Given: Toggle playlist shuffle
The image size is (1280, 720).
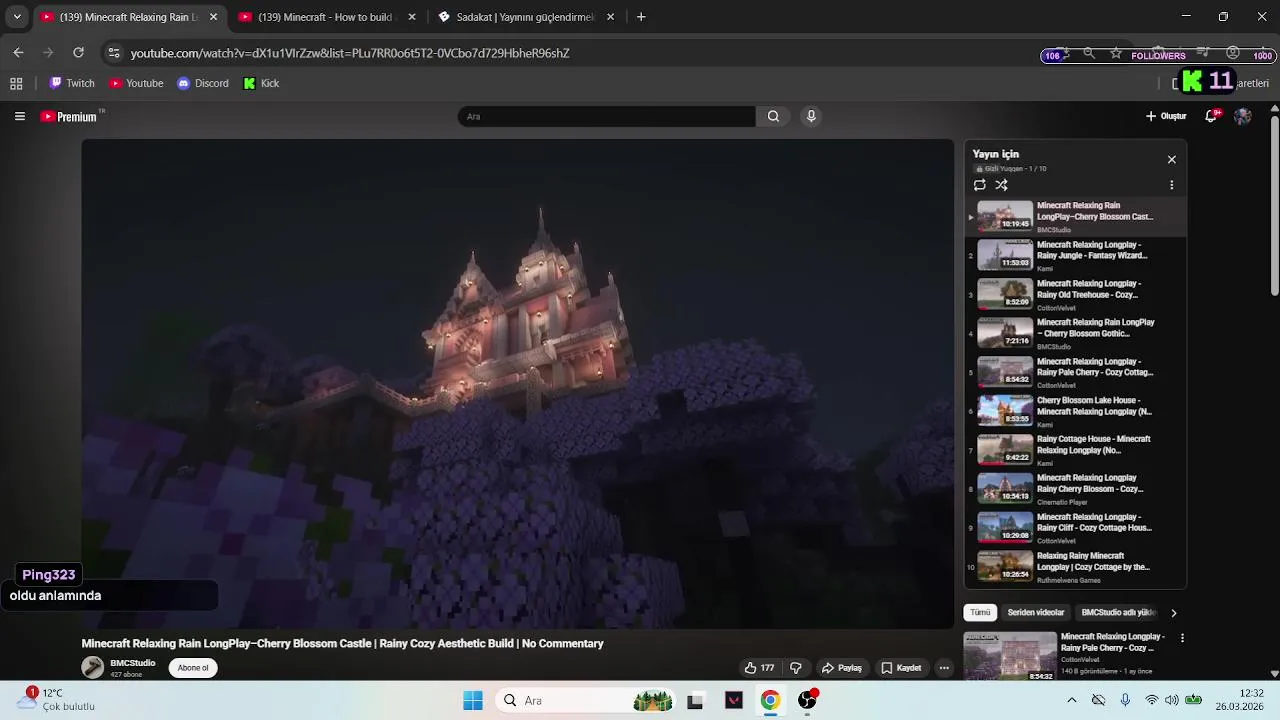Looking at the screenshot, I should click(1001, 185).
